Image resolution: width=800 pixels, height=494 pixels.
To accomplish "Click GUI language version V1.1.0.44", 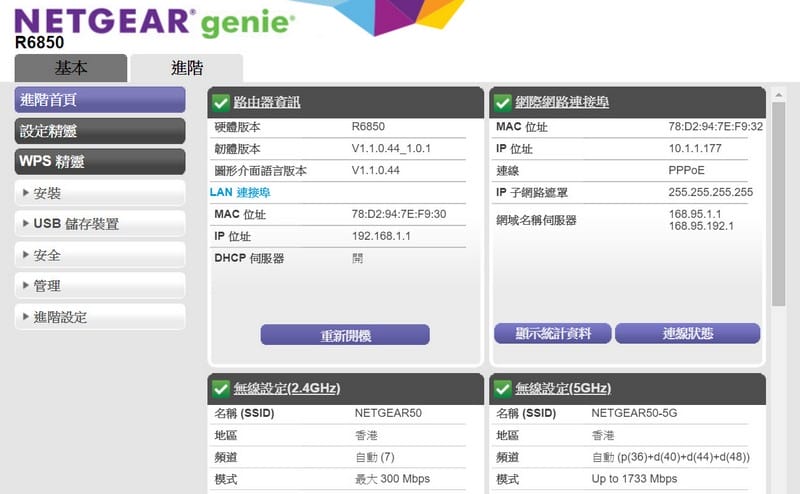I will [376, 170].
